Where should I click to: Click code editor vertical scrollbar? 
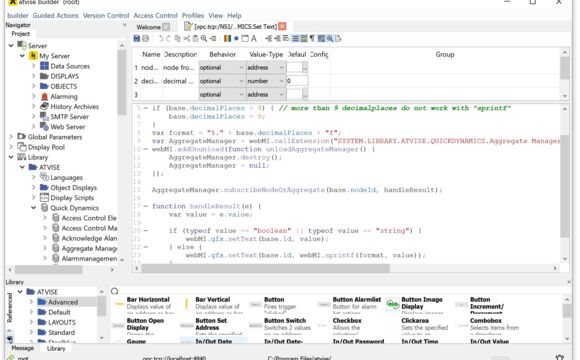click(564, 186)
